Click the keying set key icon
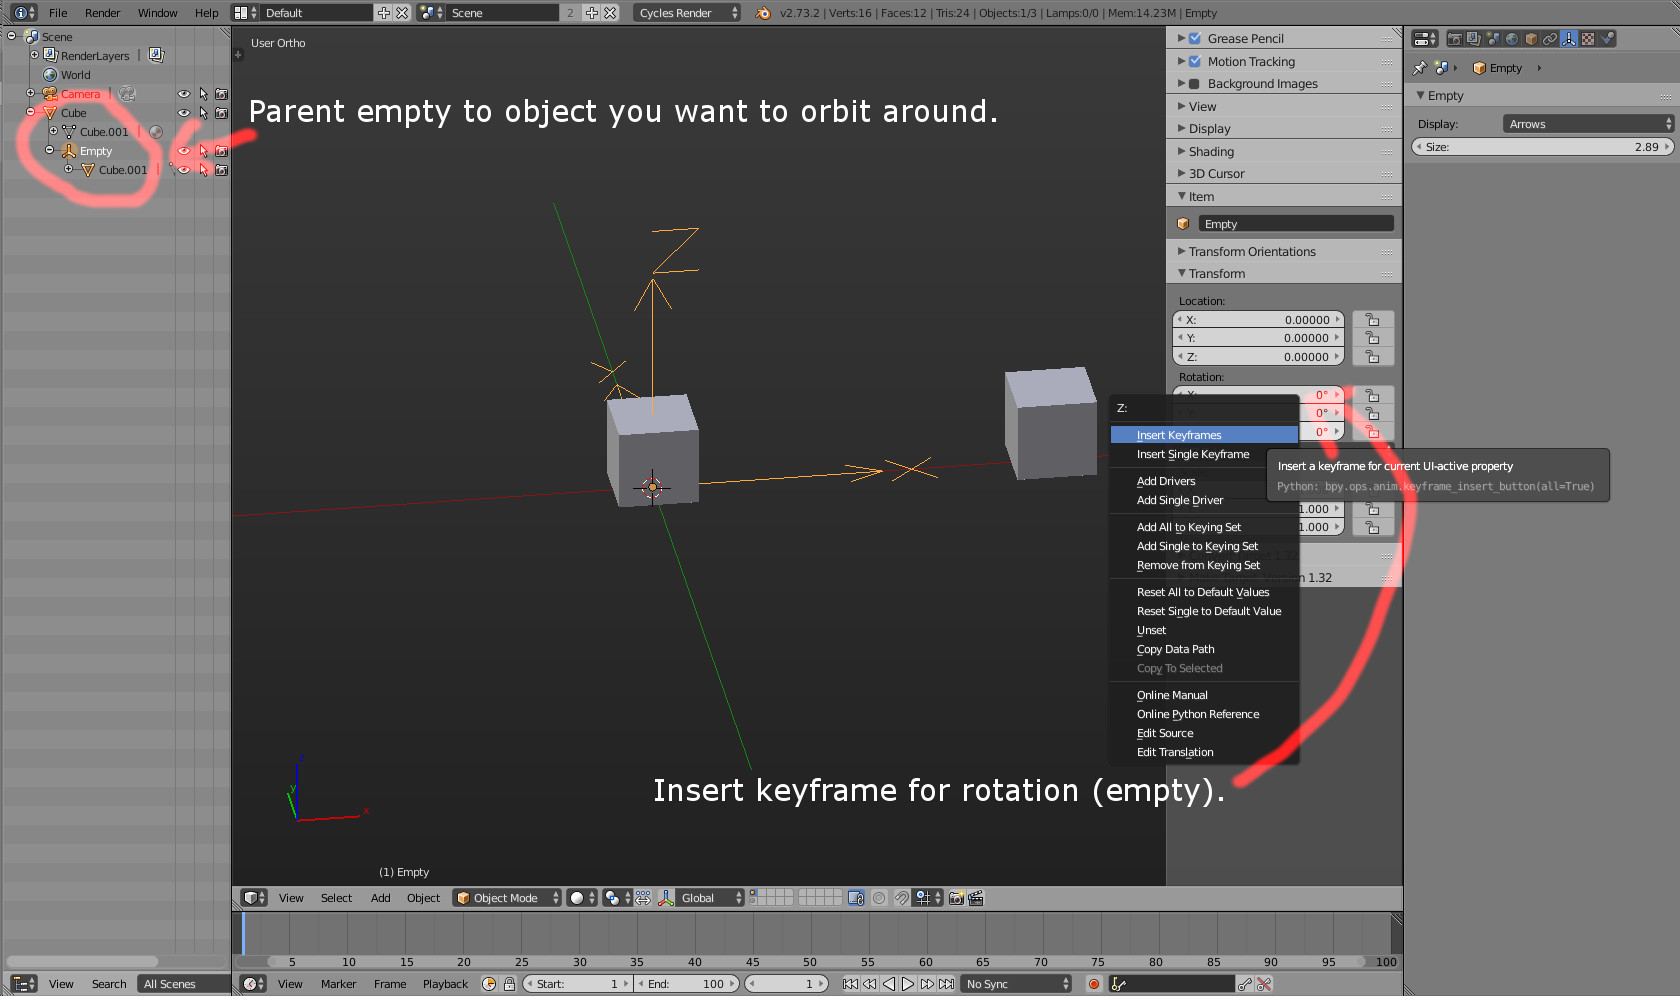This screenshot has width=1680, height=996. point(1119,984)
